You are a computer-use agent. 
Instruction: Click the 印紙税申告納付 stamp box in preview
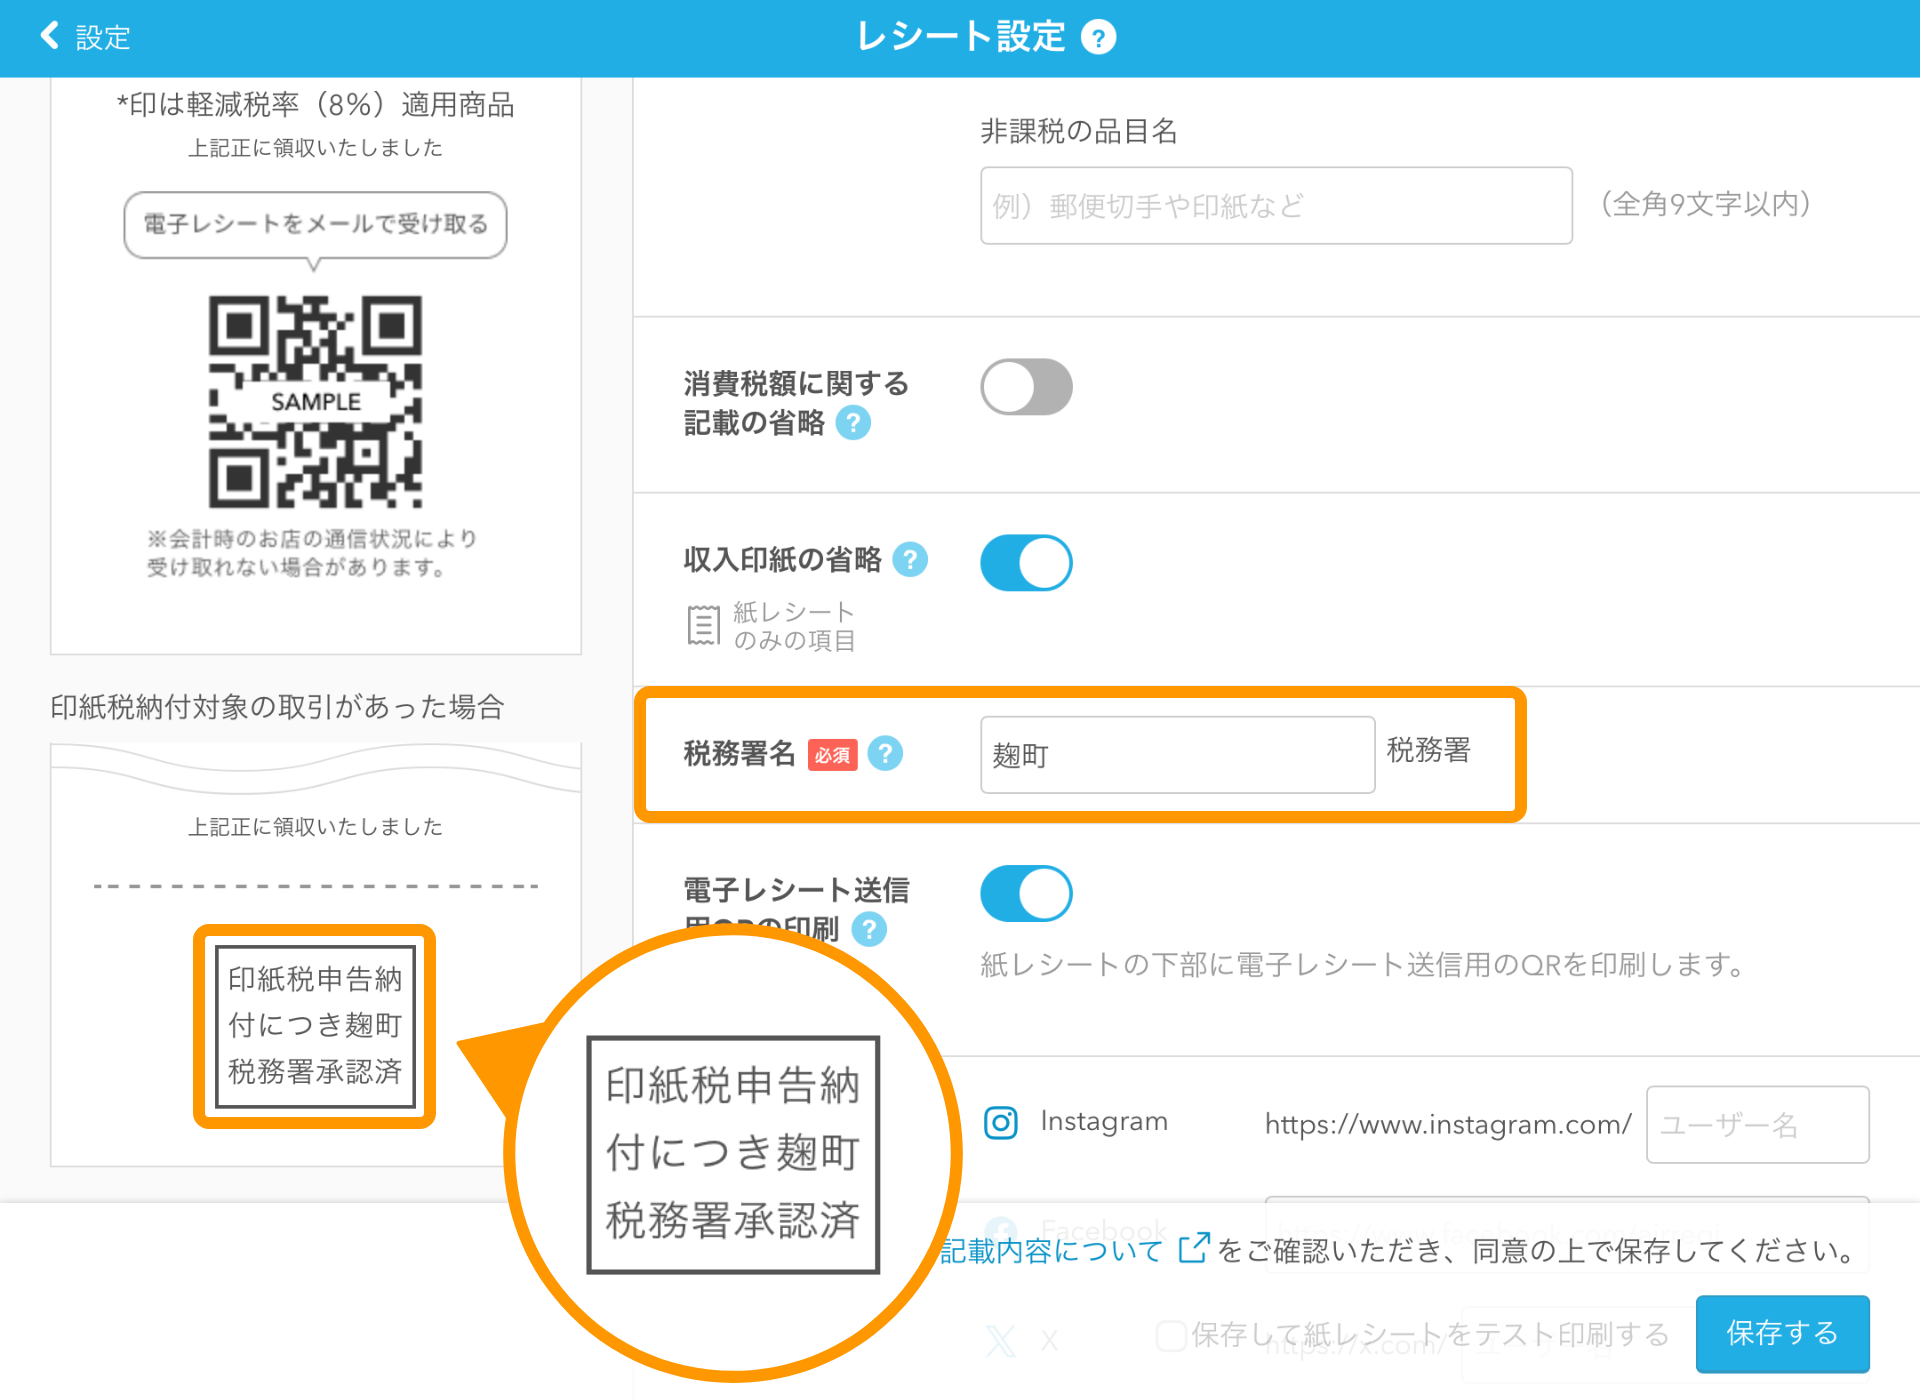point(315,1026)
